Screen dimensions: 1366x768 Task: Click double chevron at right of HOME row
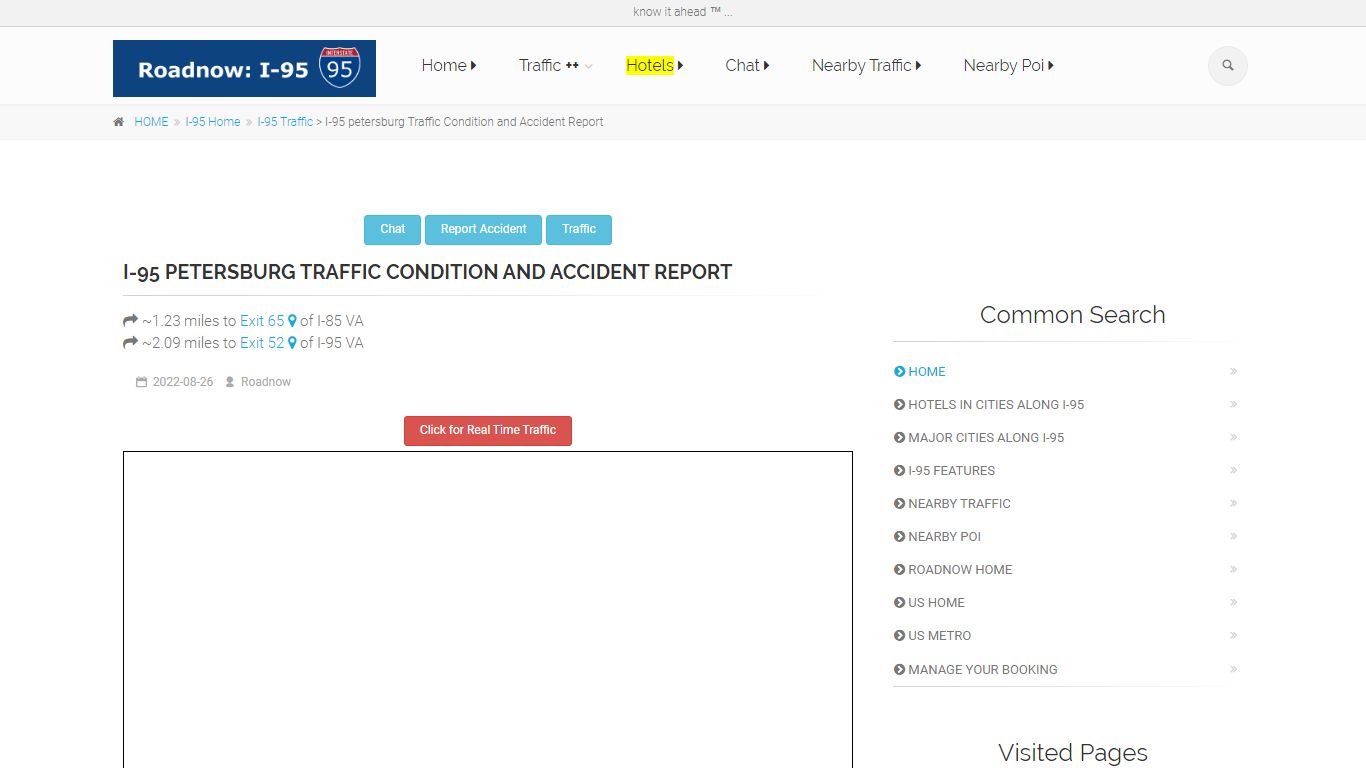pos(1234,372)
